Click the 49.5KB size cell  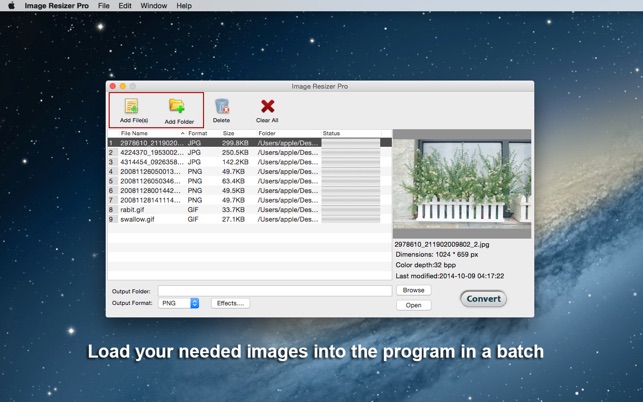coord(233,190)
